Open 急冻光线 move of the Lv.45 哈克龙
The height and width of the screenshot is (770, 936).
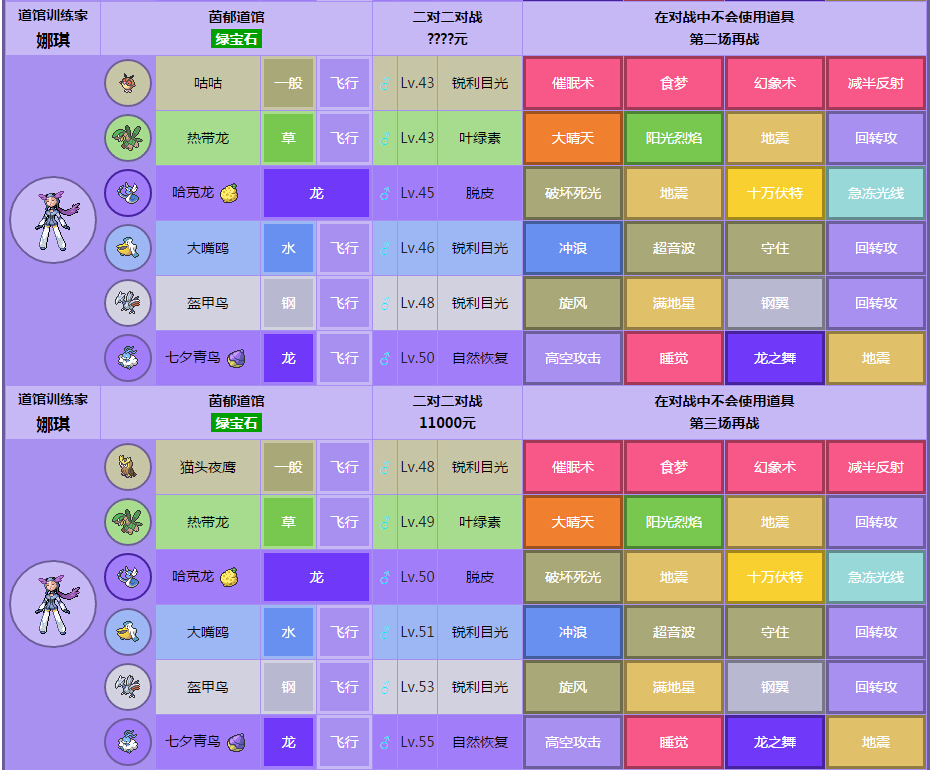(x=876, y=193)
